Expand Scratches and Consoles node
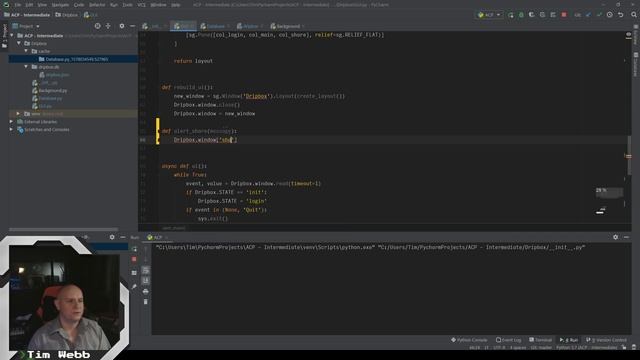640x360 pixels. point(11,129)
